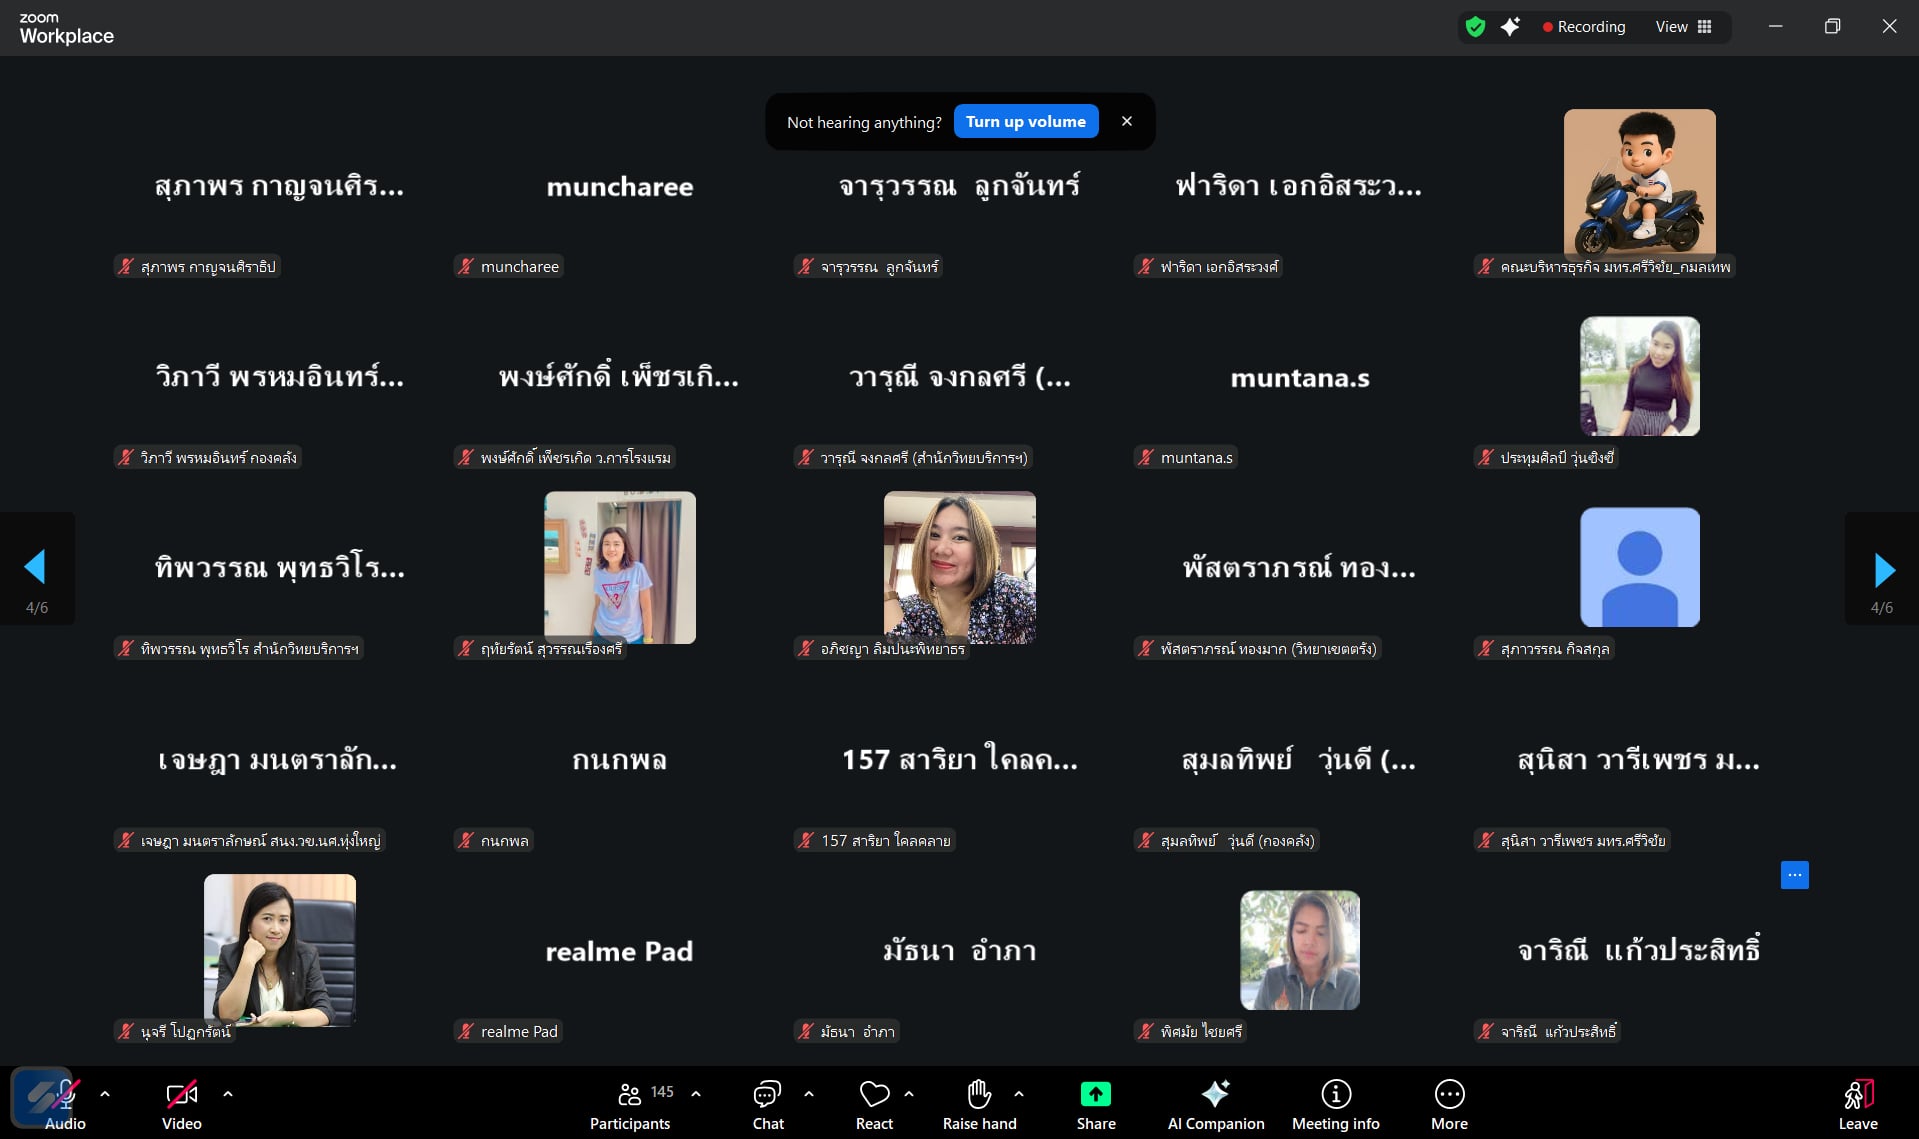Click the React heart icon
This screenshot has height=1139, width=1919.
[x=874, y=1104]
